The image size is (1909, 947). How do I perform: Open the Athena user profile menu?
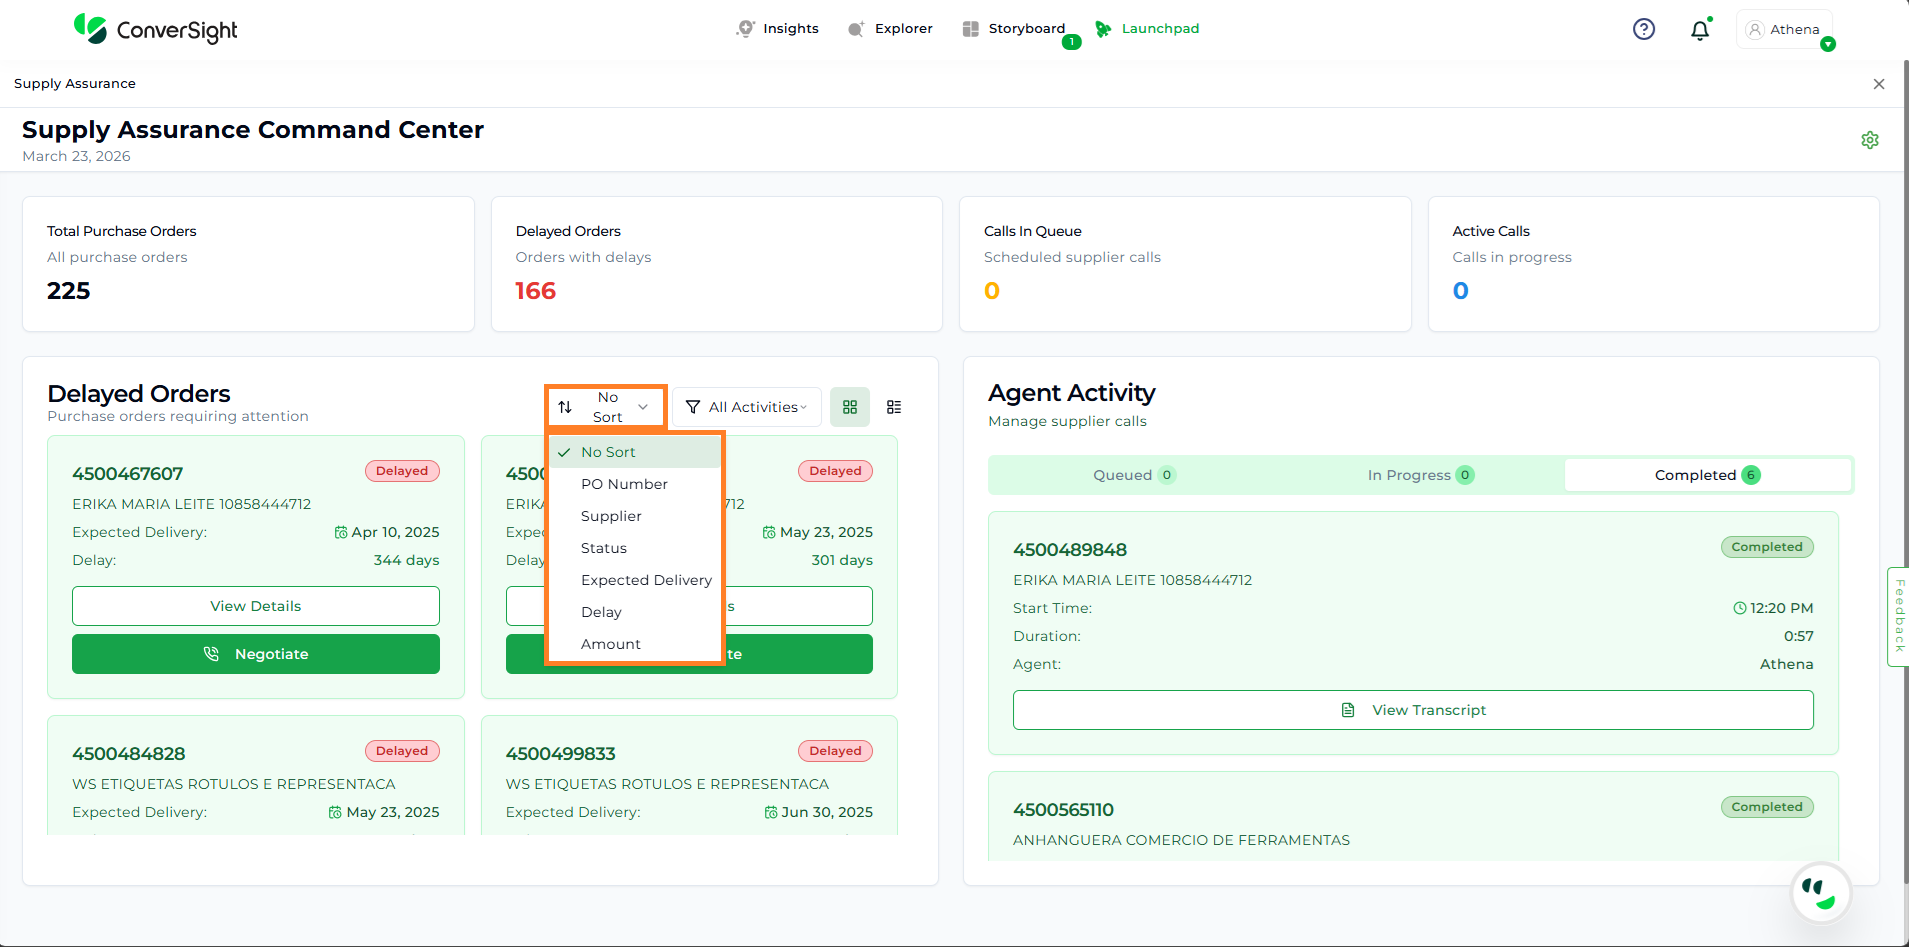pos(1785,30)
